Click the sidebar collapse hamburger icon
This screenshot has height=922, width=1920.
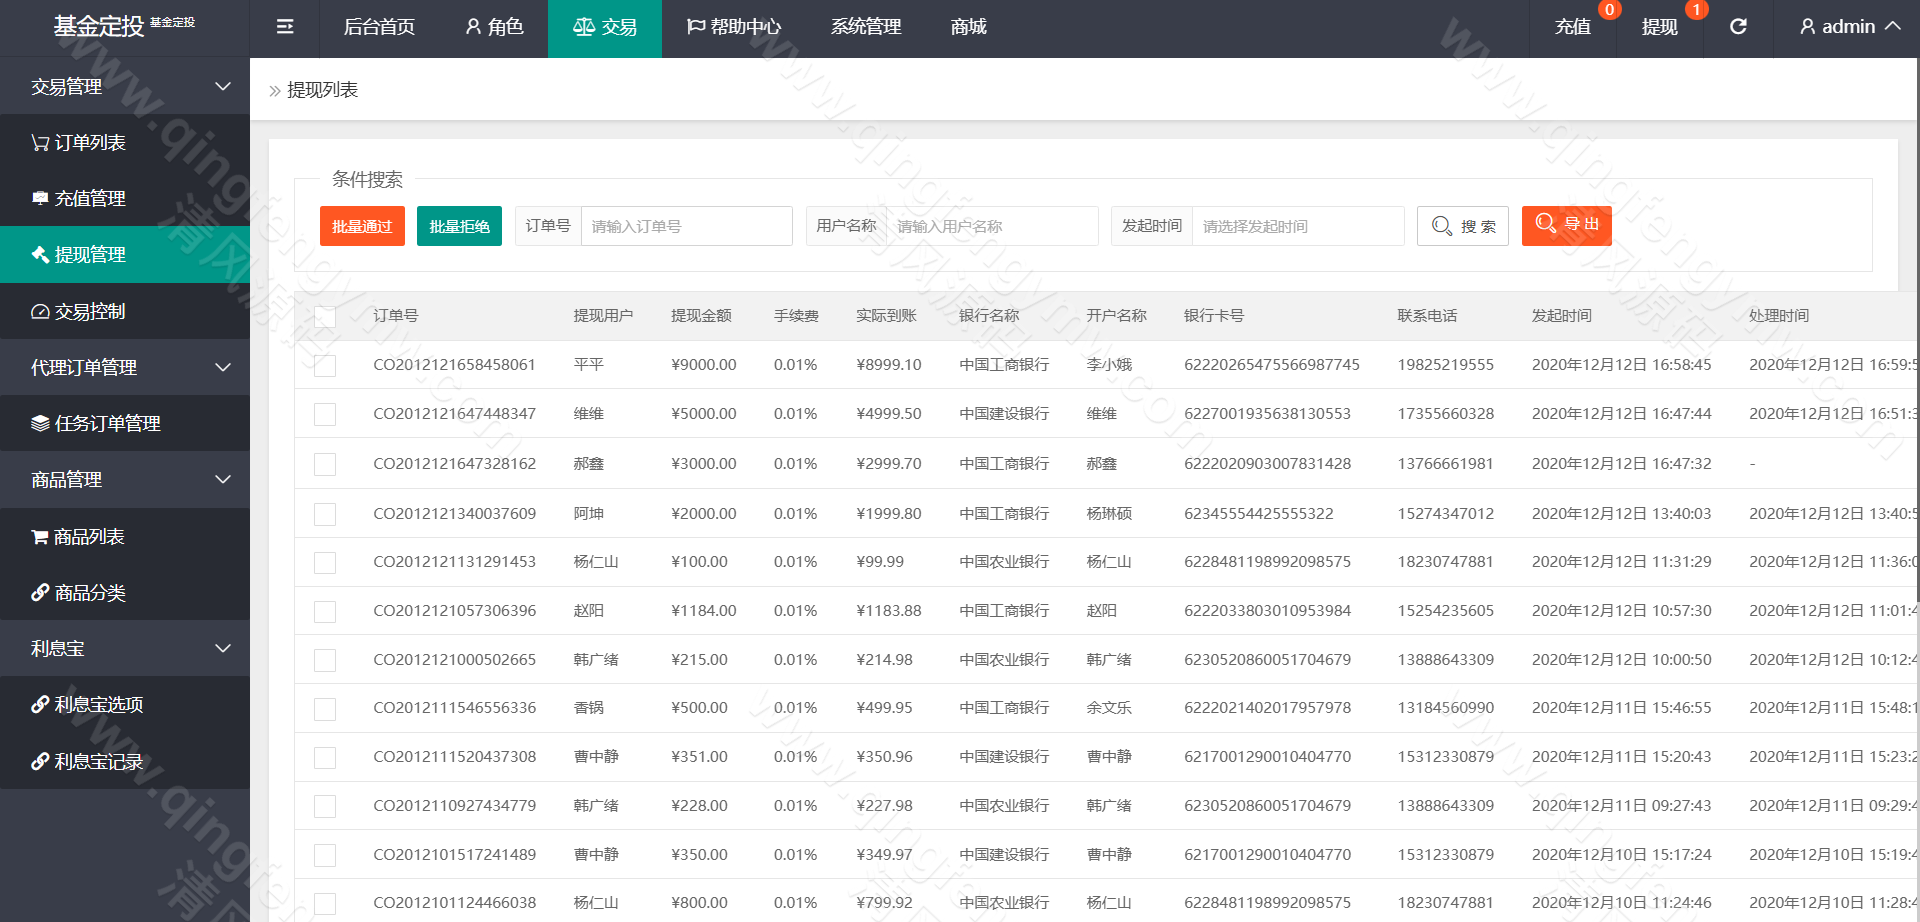[x=284, y=27]
